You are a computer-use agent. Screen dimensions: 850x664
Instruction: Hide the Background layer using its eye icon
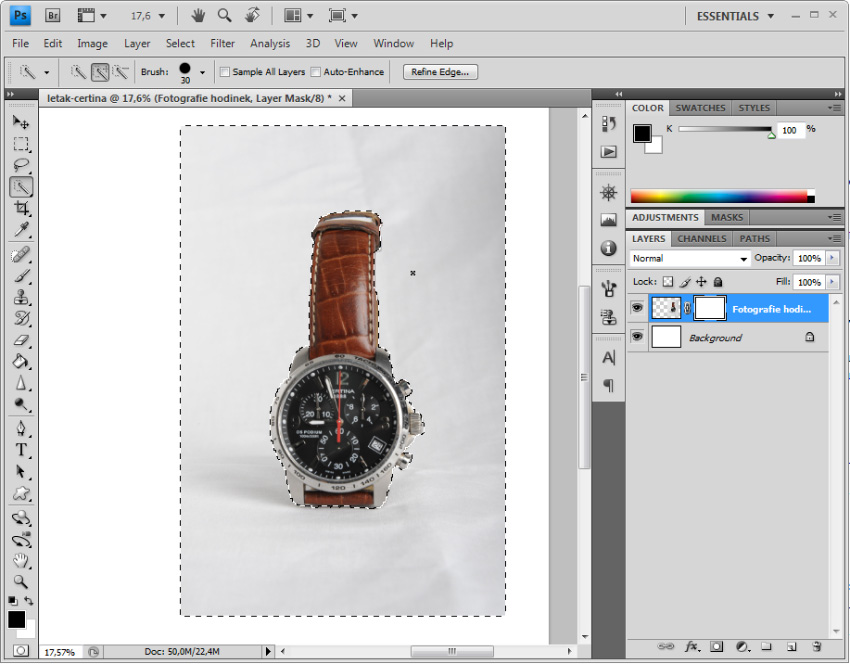pyautogui.click(x=637, y=338)
